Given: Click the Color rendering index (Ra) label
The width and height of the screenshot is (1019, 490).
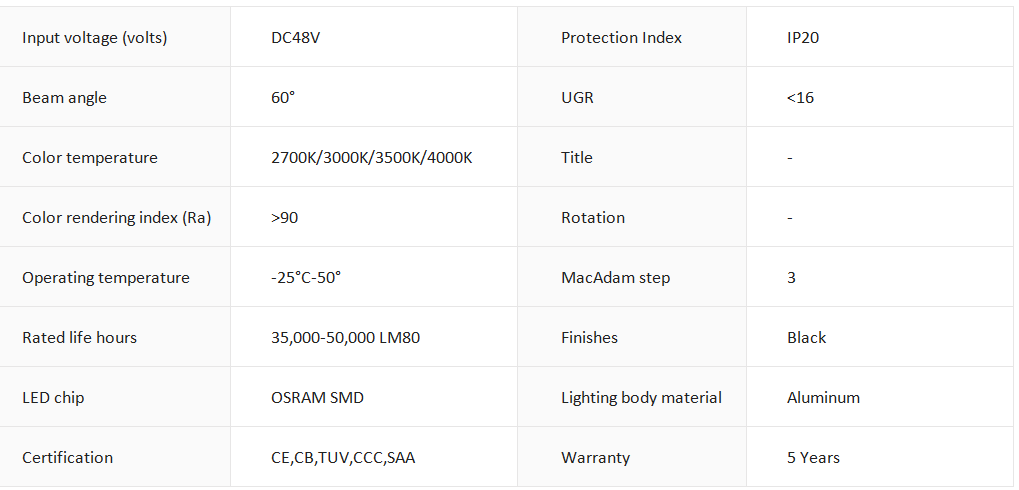Looking at the screenshot, I should pos(117,218).
